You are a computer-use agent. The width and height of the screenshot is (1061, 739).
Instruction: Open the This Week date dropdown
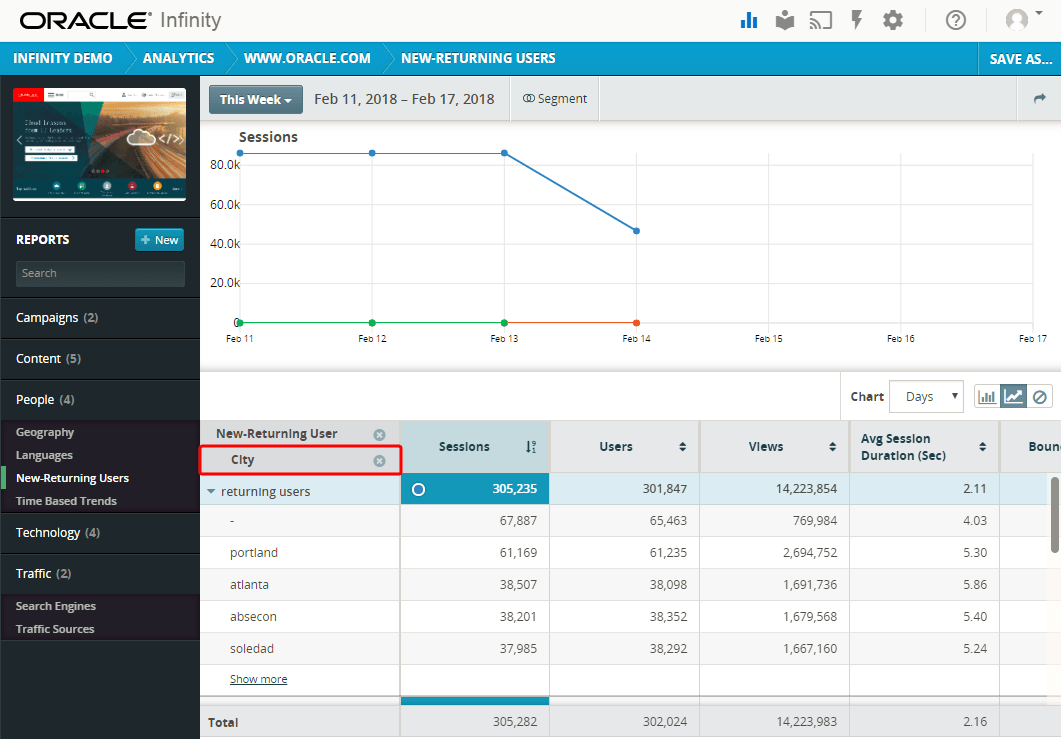coord(255,99)
